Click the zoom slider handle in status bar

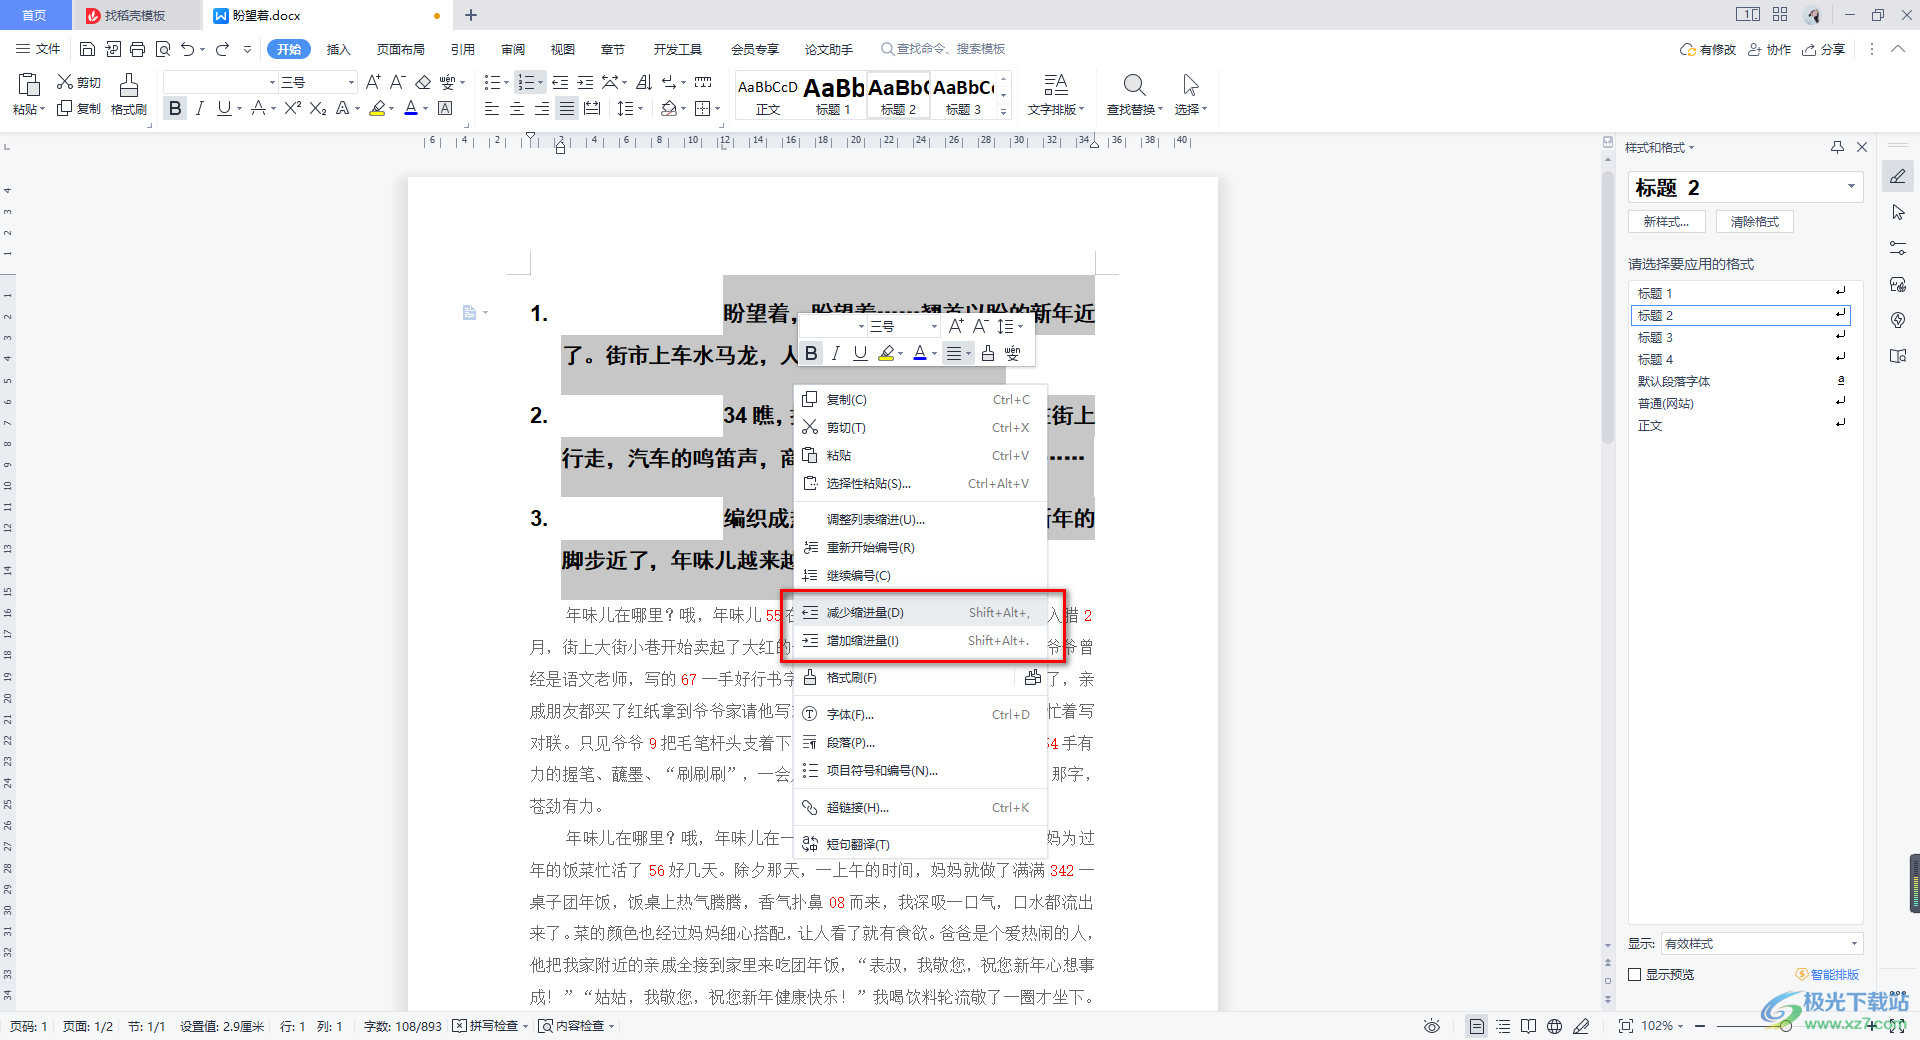tap(1785, 1026)
